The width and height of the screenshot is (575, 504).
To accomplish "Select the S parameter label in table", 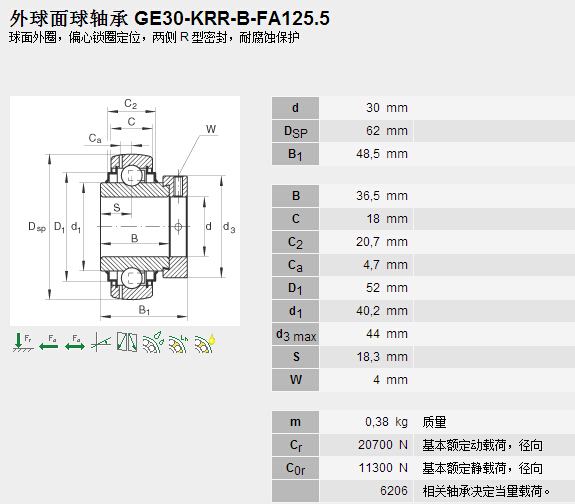I will (x=295, y=357).
